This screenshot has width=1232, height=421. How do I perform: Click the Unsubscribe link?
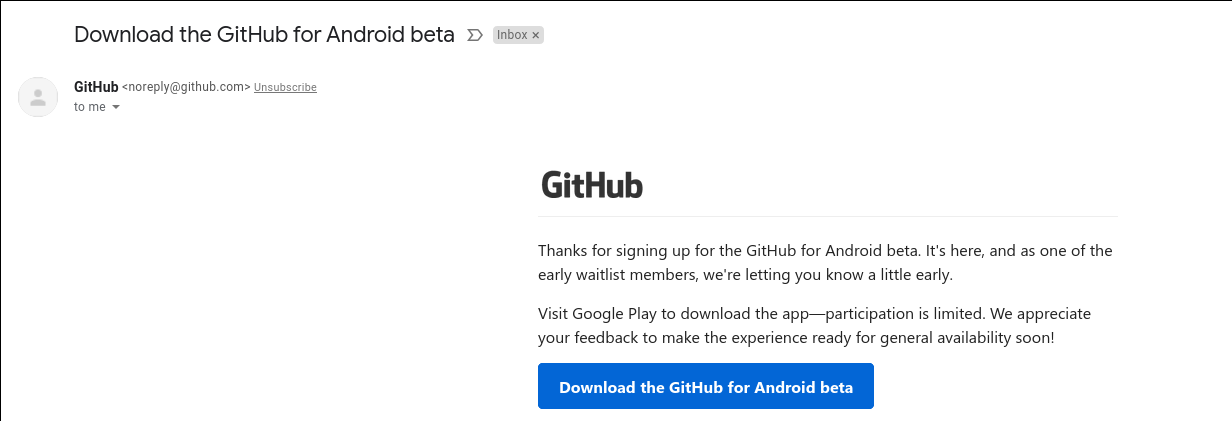285,88
